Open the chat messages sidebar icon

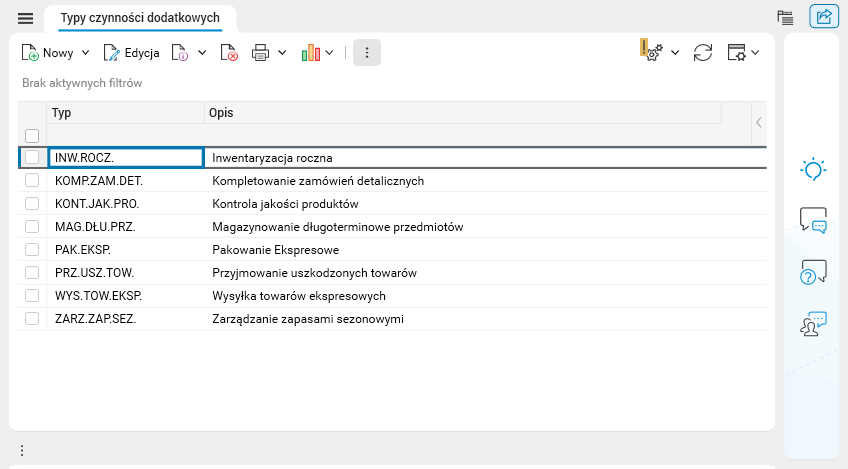coord(813,220)
